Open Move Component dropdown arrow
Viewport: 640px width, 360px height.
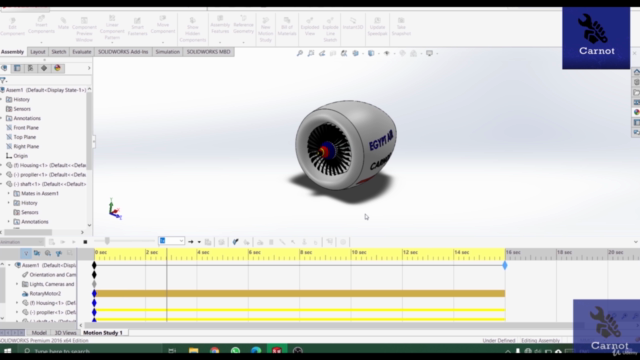162,42
